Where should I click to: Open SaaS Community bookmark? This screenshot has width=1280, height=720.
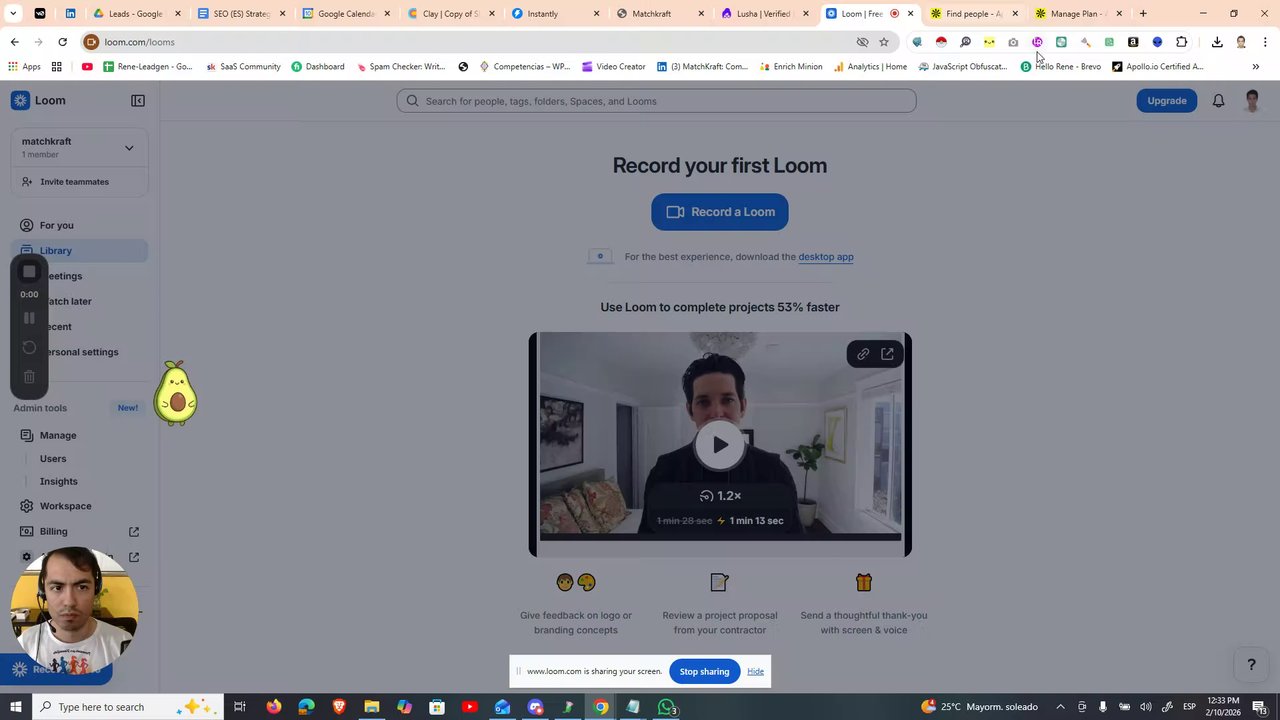(243, 67)
